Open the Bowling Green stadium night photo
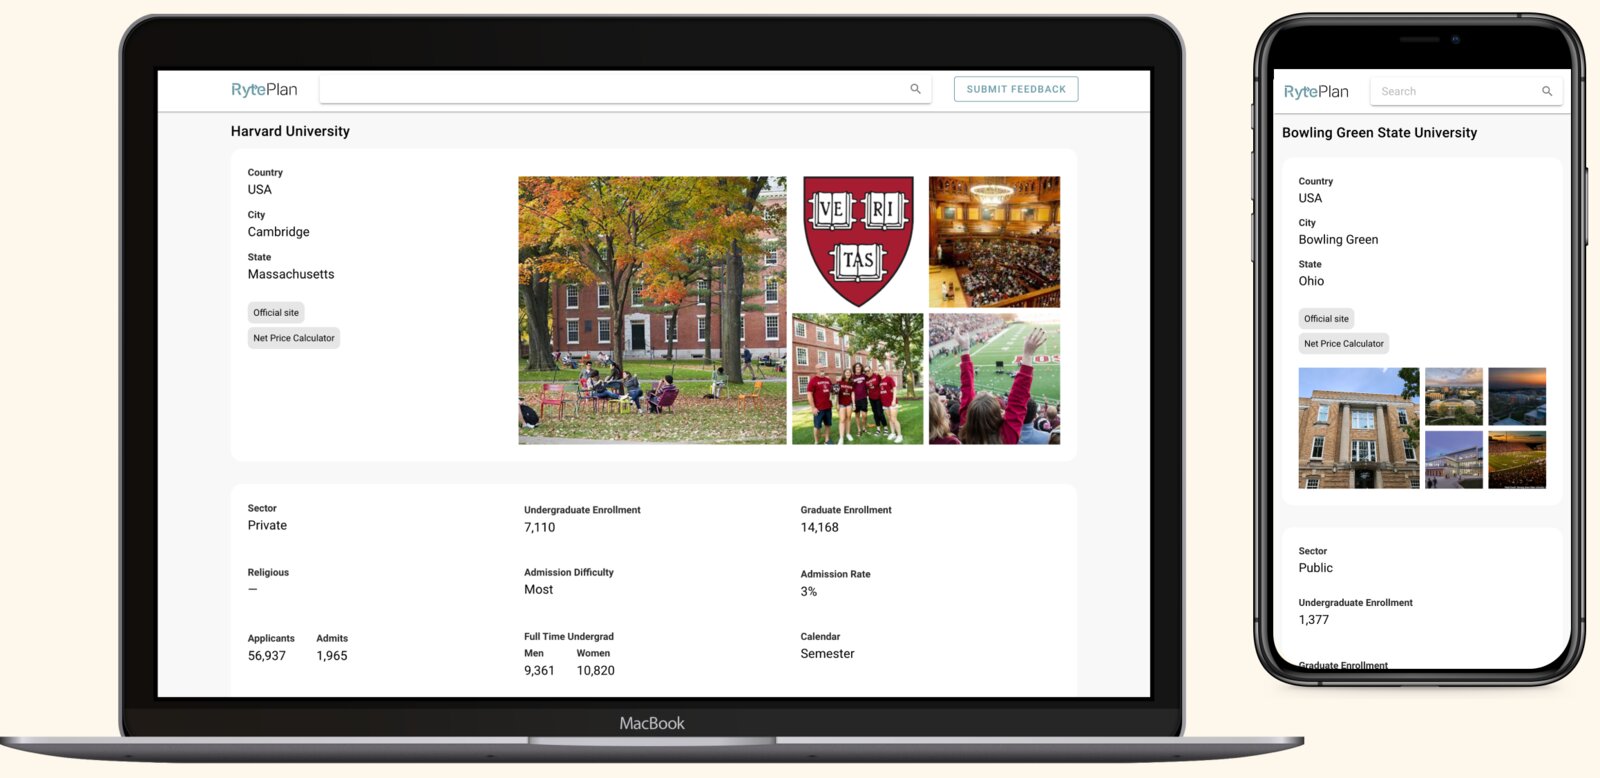 click(x=1517, y=460)
